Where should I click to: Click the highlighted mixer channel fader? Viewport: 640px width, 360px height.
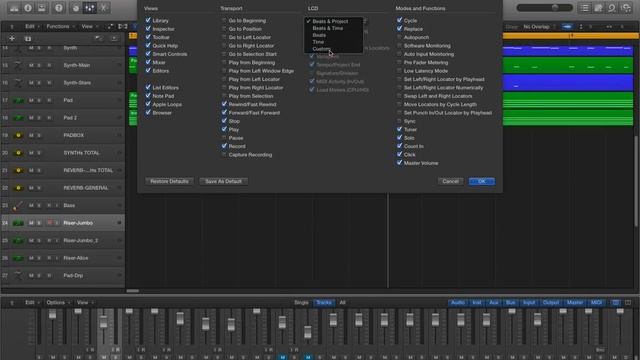(x=104, y=322)
